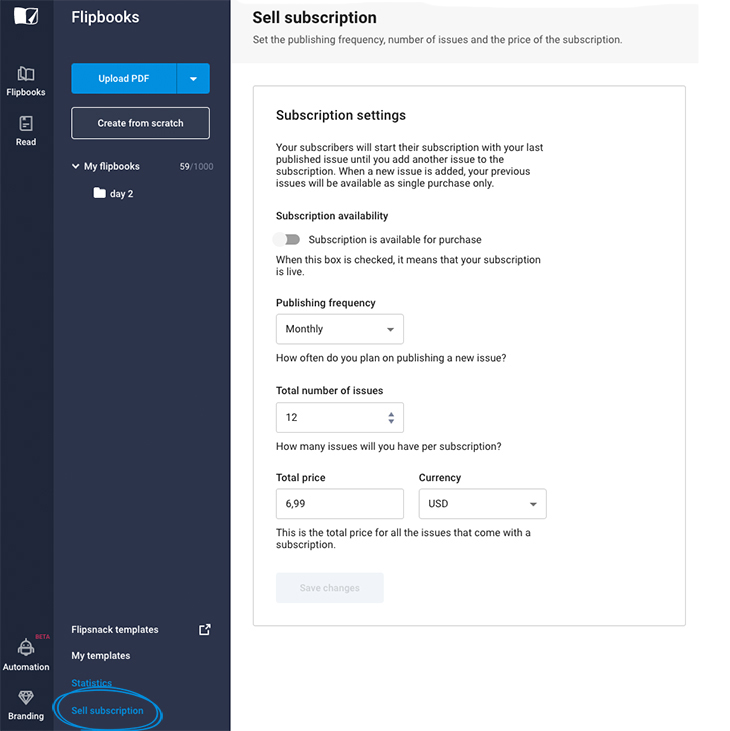The height and width of the screenshot is (731, 730).
Task: Open the USD currency dropdown
Action: click(x=482, y=503)
